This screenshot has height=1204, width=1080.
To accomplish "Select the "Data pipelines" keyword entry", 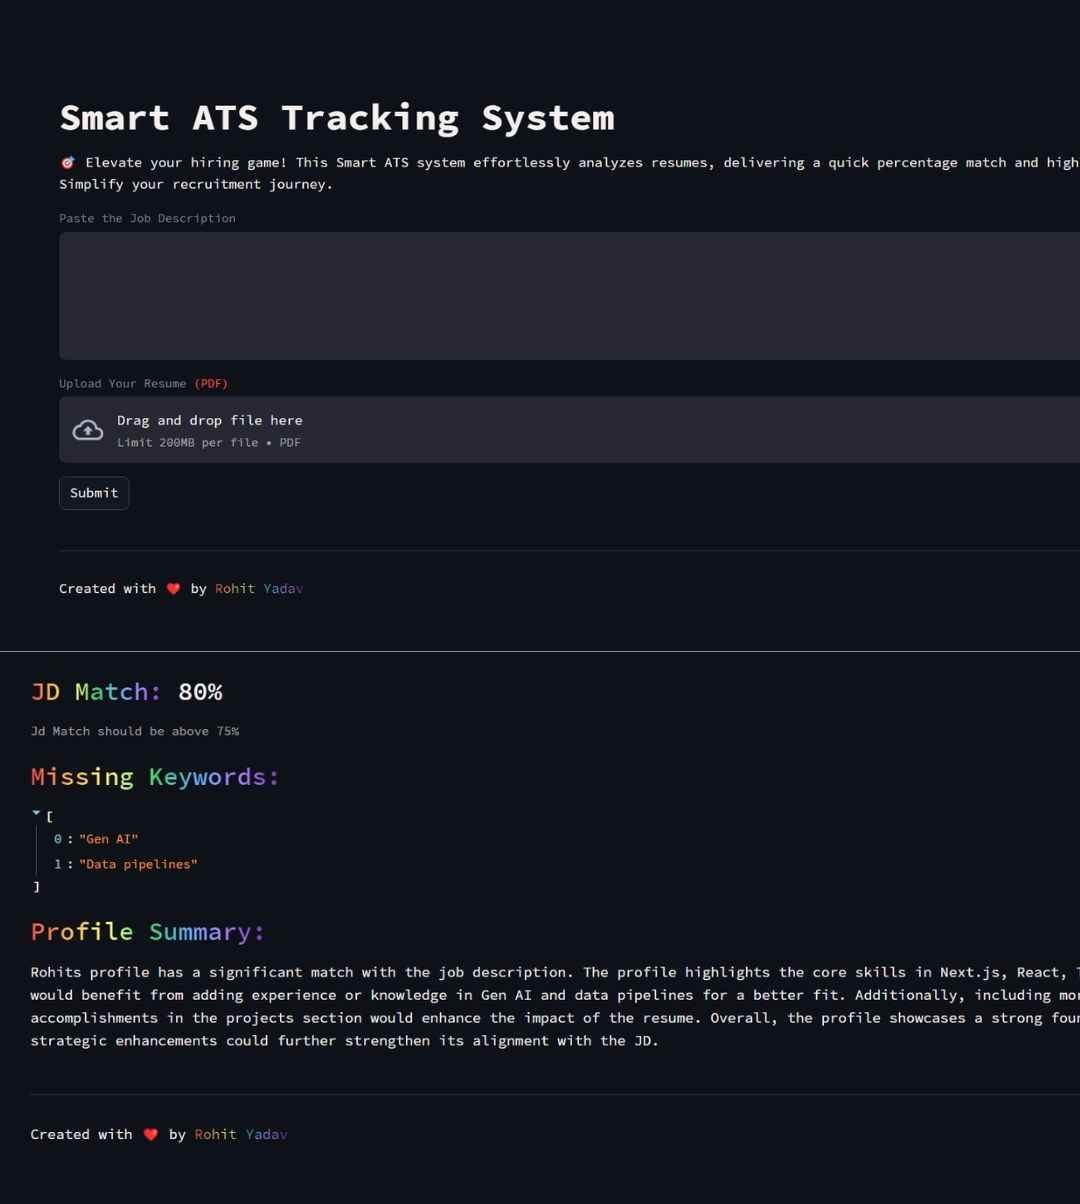I will coord(138,864).
